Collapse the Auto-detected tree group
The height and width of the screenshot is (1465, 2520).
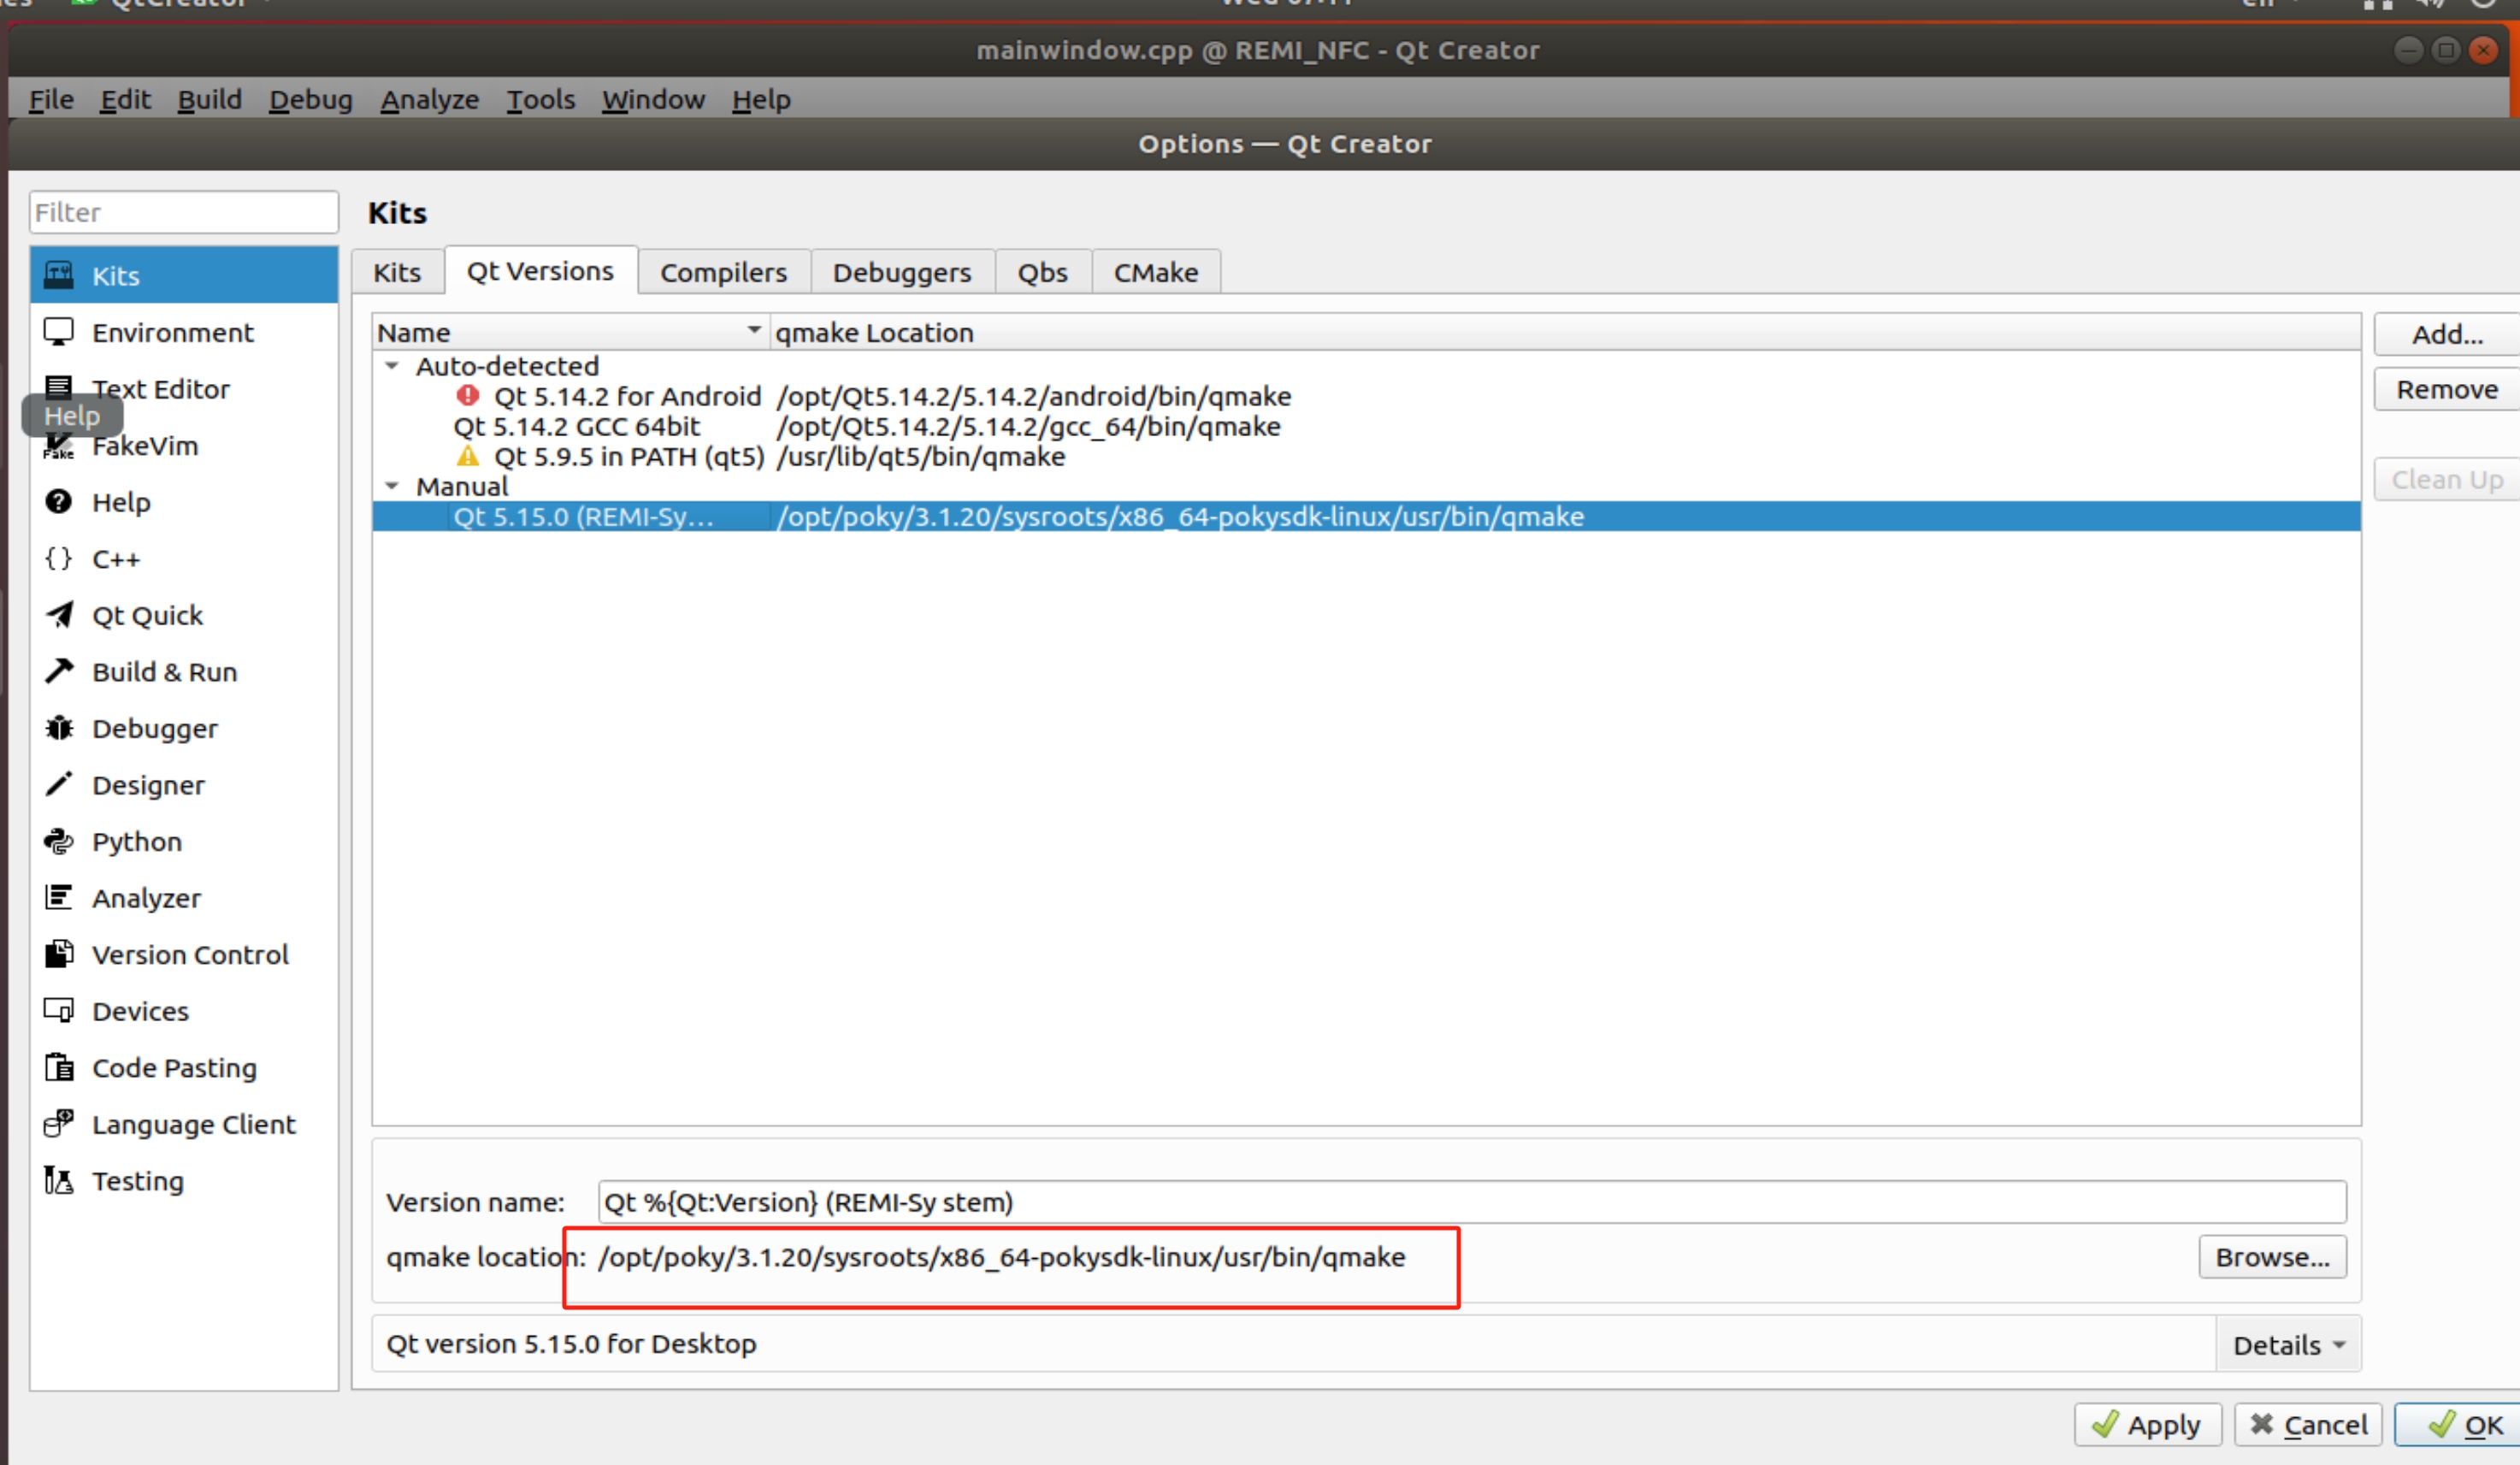(392, 366)
